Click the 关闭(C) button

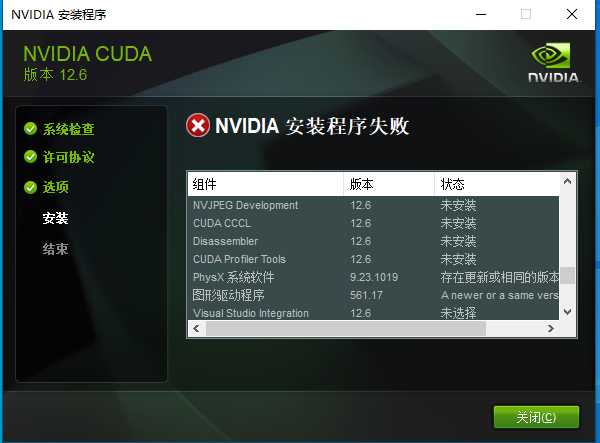tap(536, 417)
